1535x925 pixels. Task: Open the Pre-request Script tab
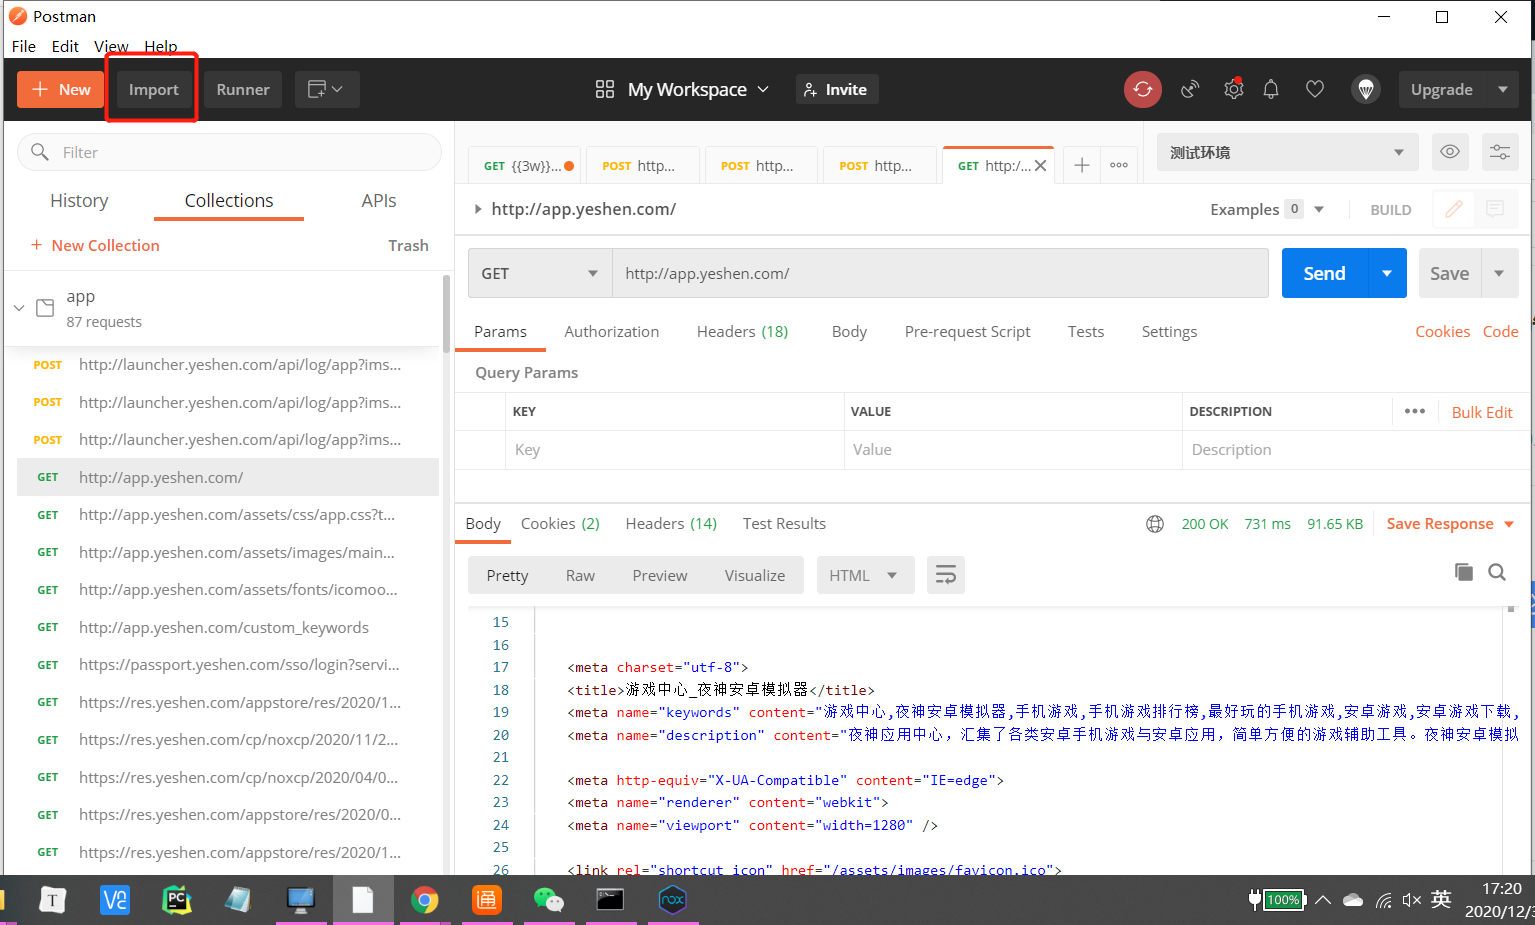pyautogui.click(x=967, y=332)
